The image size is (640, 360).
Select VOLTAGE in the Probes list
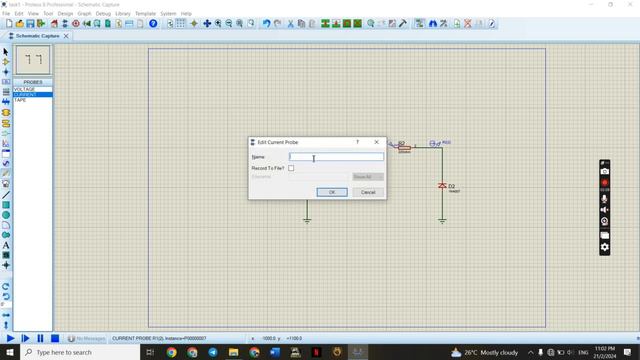[33, 89]
